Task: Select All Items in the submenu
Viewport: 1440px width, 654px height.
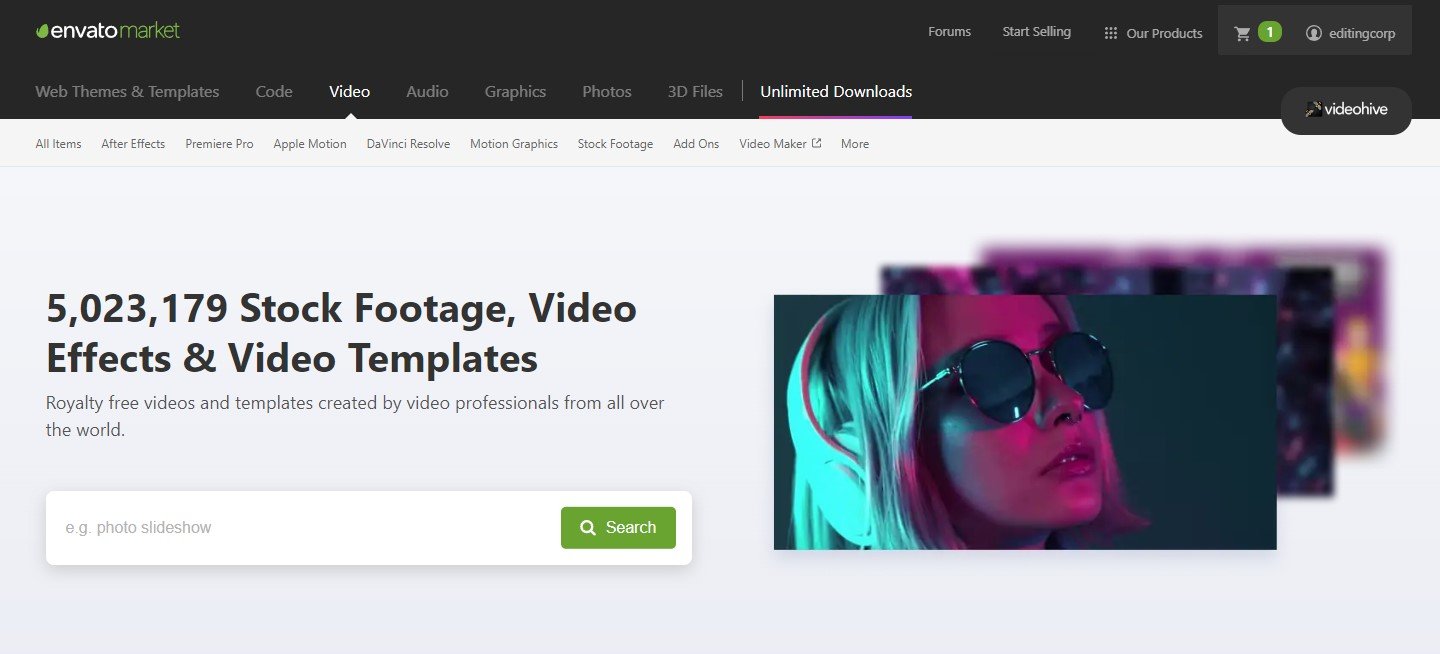Action: click(x=58, y=144)
